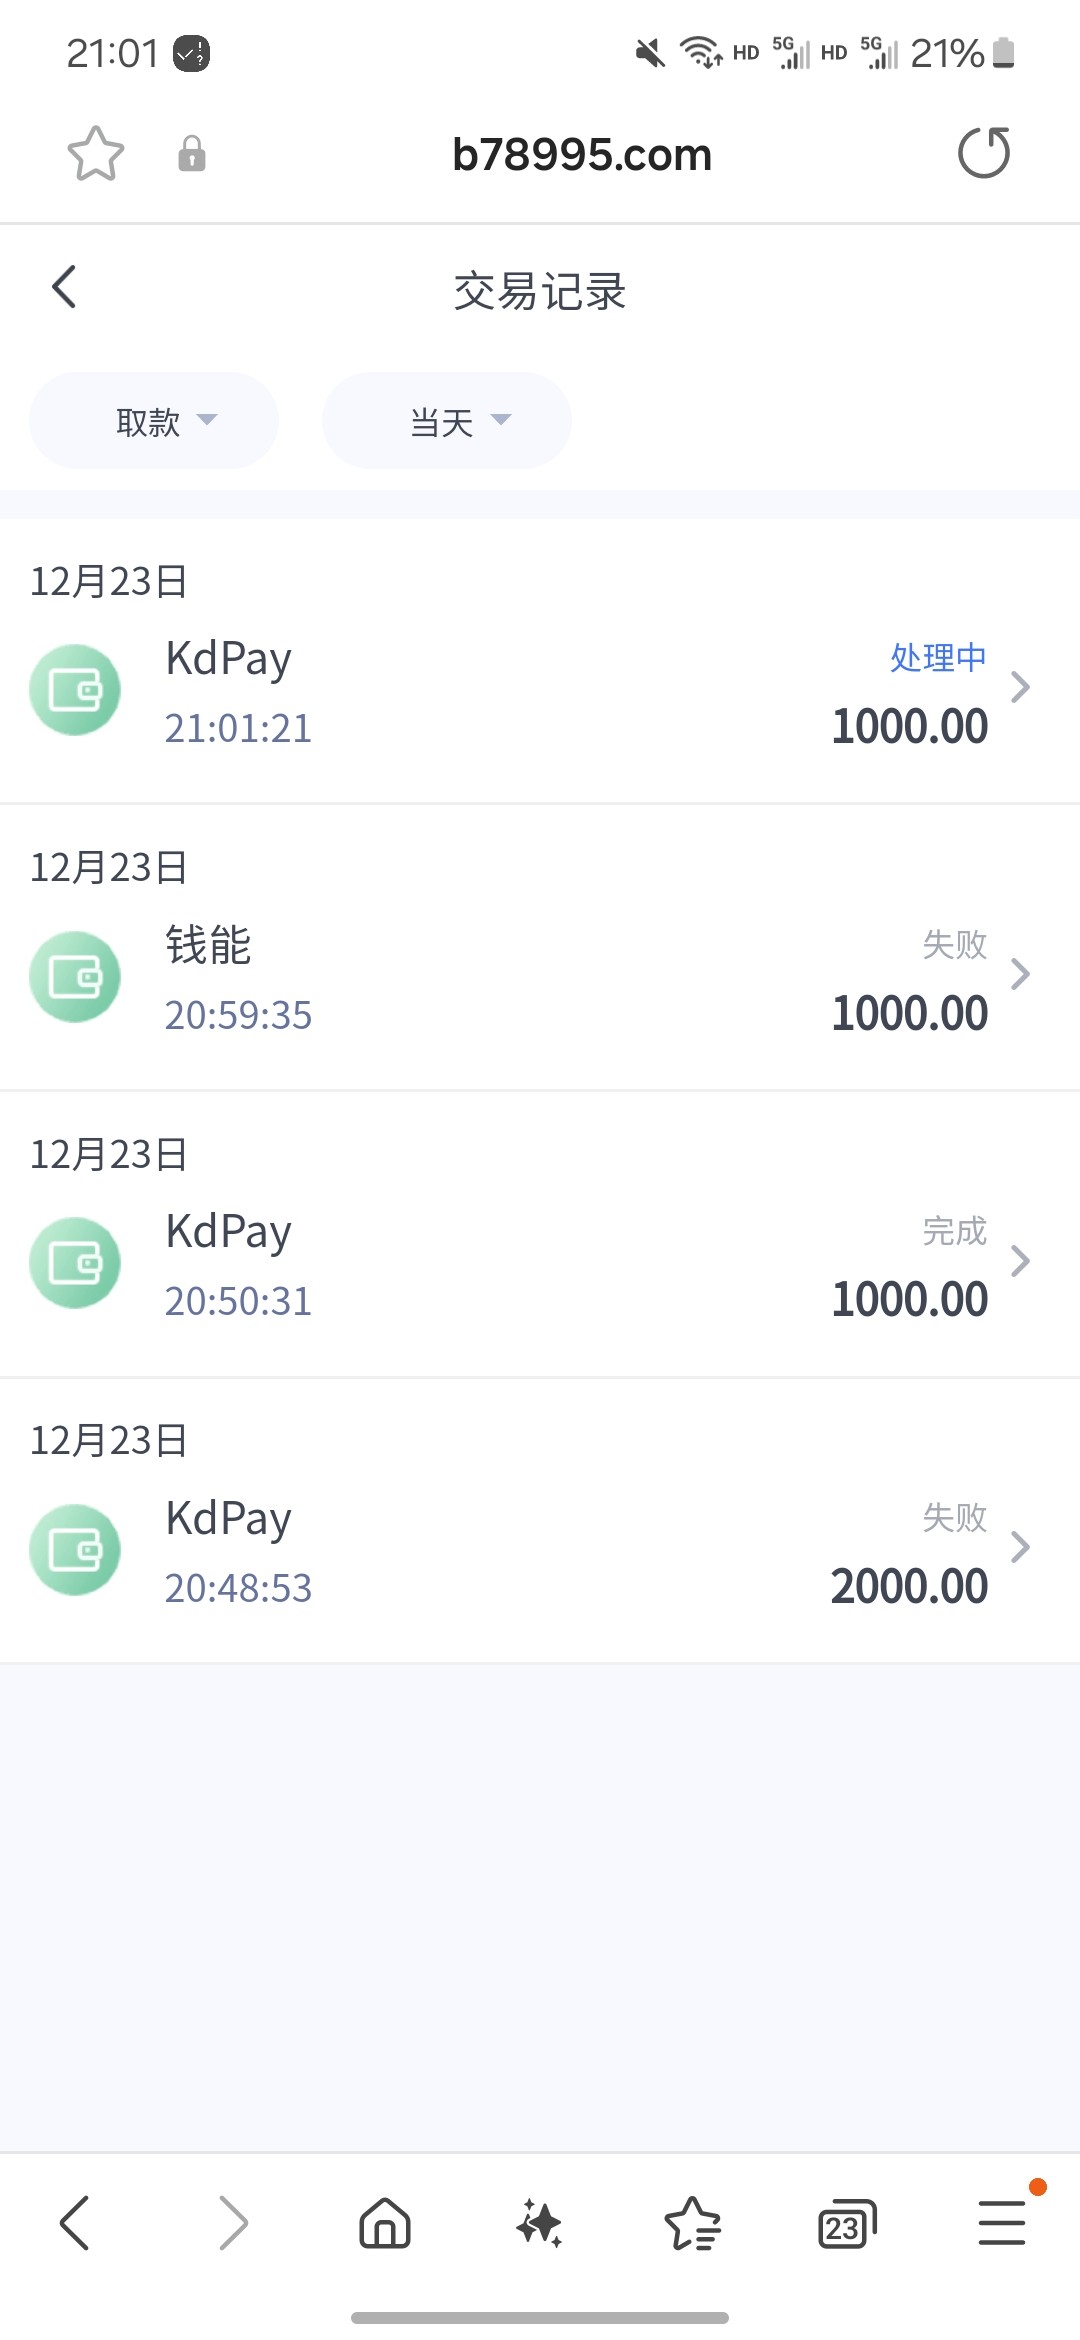The image size is (1080, 2340).
Task: Open the browser hamburger menu
Action: (x=1001, y=2223)
